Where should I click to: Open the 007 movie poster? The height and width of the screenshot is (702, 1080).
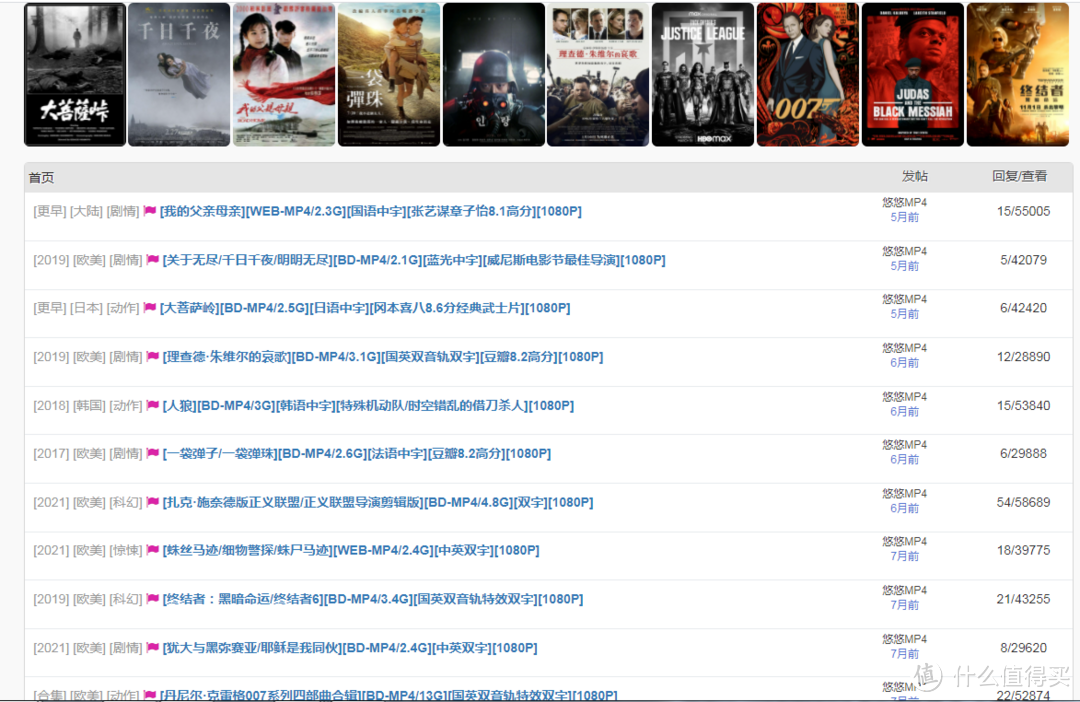point(807,75)
